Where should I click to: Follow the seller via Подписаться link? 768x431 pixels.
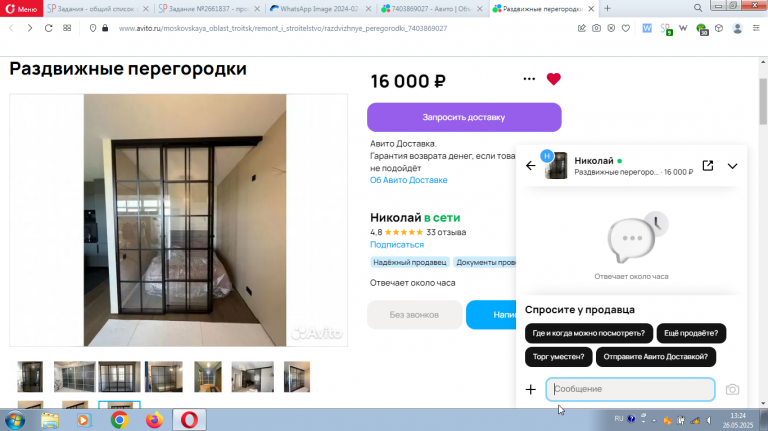click(x=397, y=244)
